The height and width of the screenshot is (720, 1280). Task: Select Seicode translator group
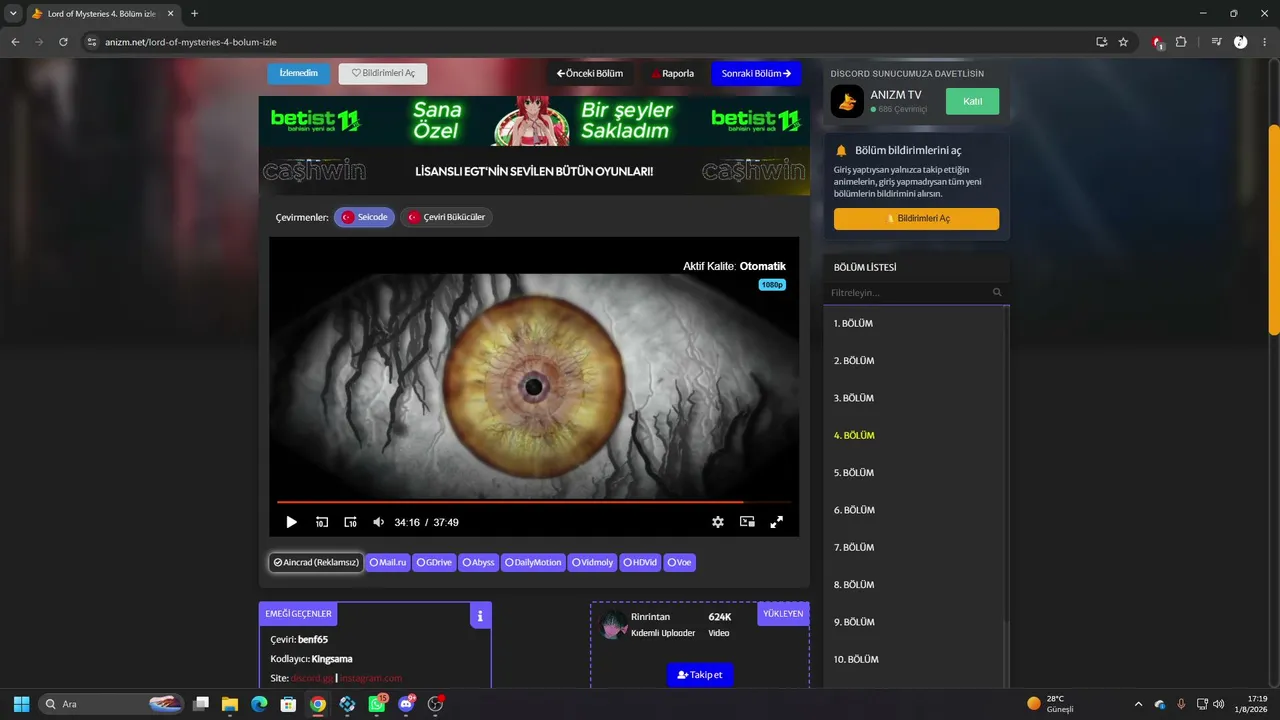(x=364, y=217)
